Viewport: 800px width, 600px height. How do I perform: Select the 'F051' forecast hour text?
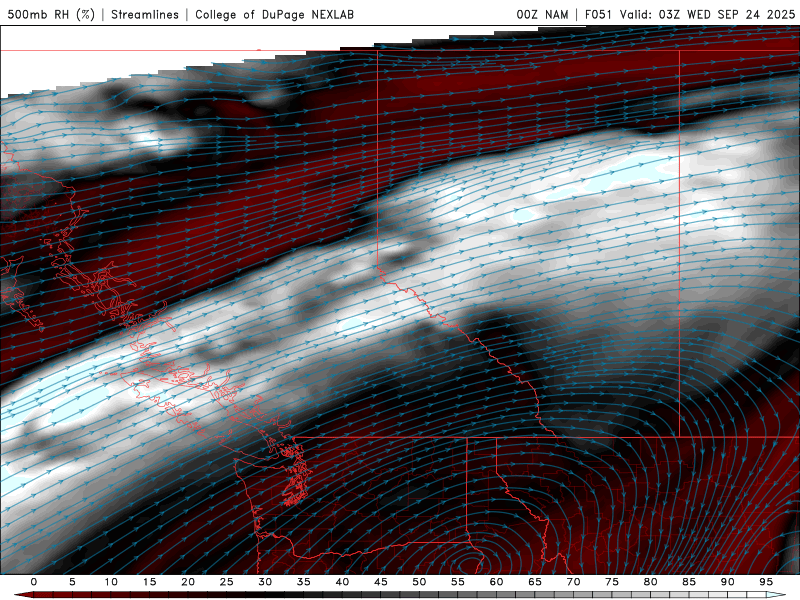coord(598,15)
